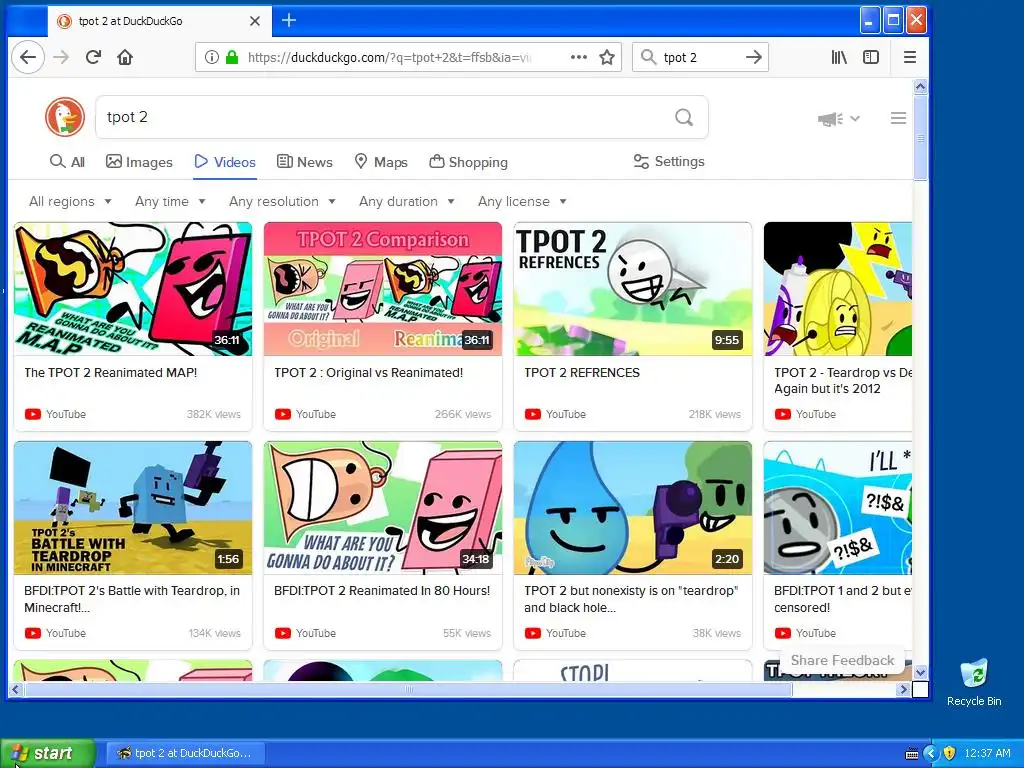Close the 'tpot 2 at DuckDuckGo' tab
This screenshot has width=1024, height=768.
[x=255, y=21]
